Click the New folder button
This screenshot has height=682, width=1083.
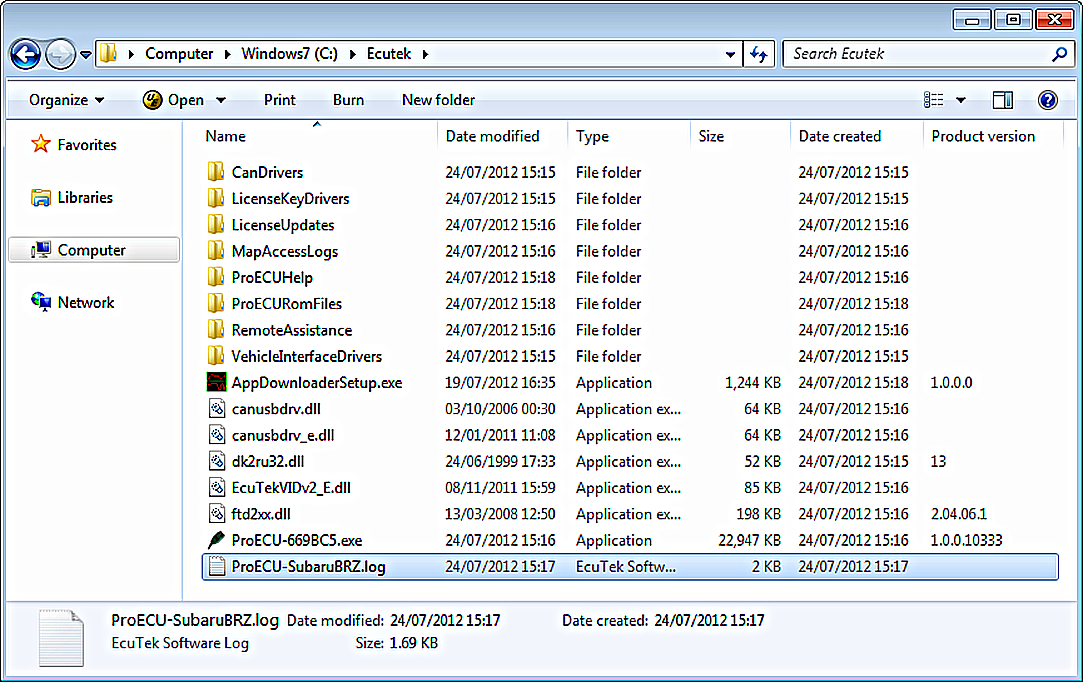pyautogui.click(x=438, y=100)
